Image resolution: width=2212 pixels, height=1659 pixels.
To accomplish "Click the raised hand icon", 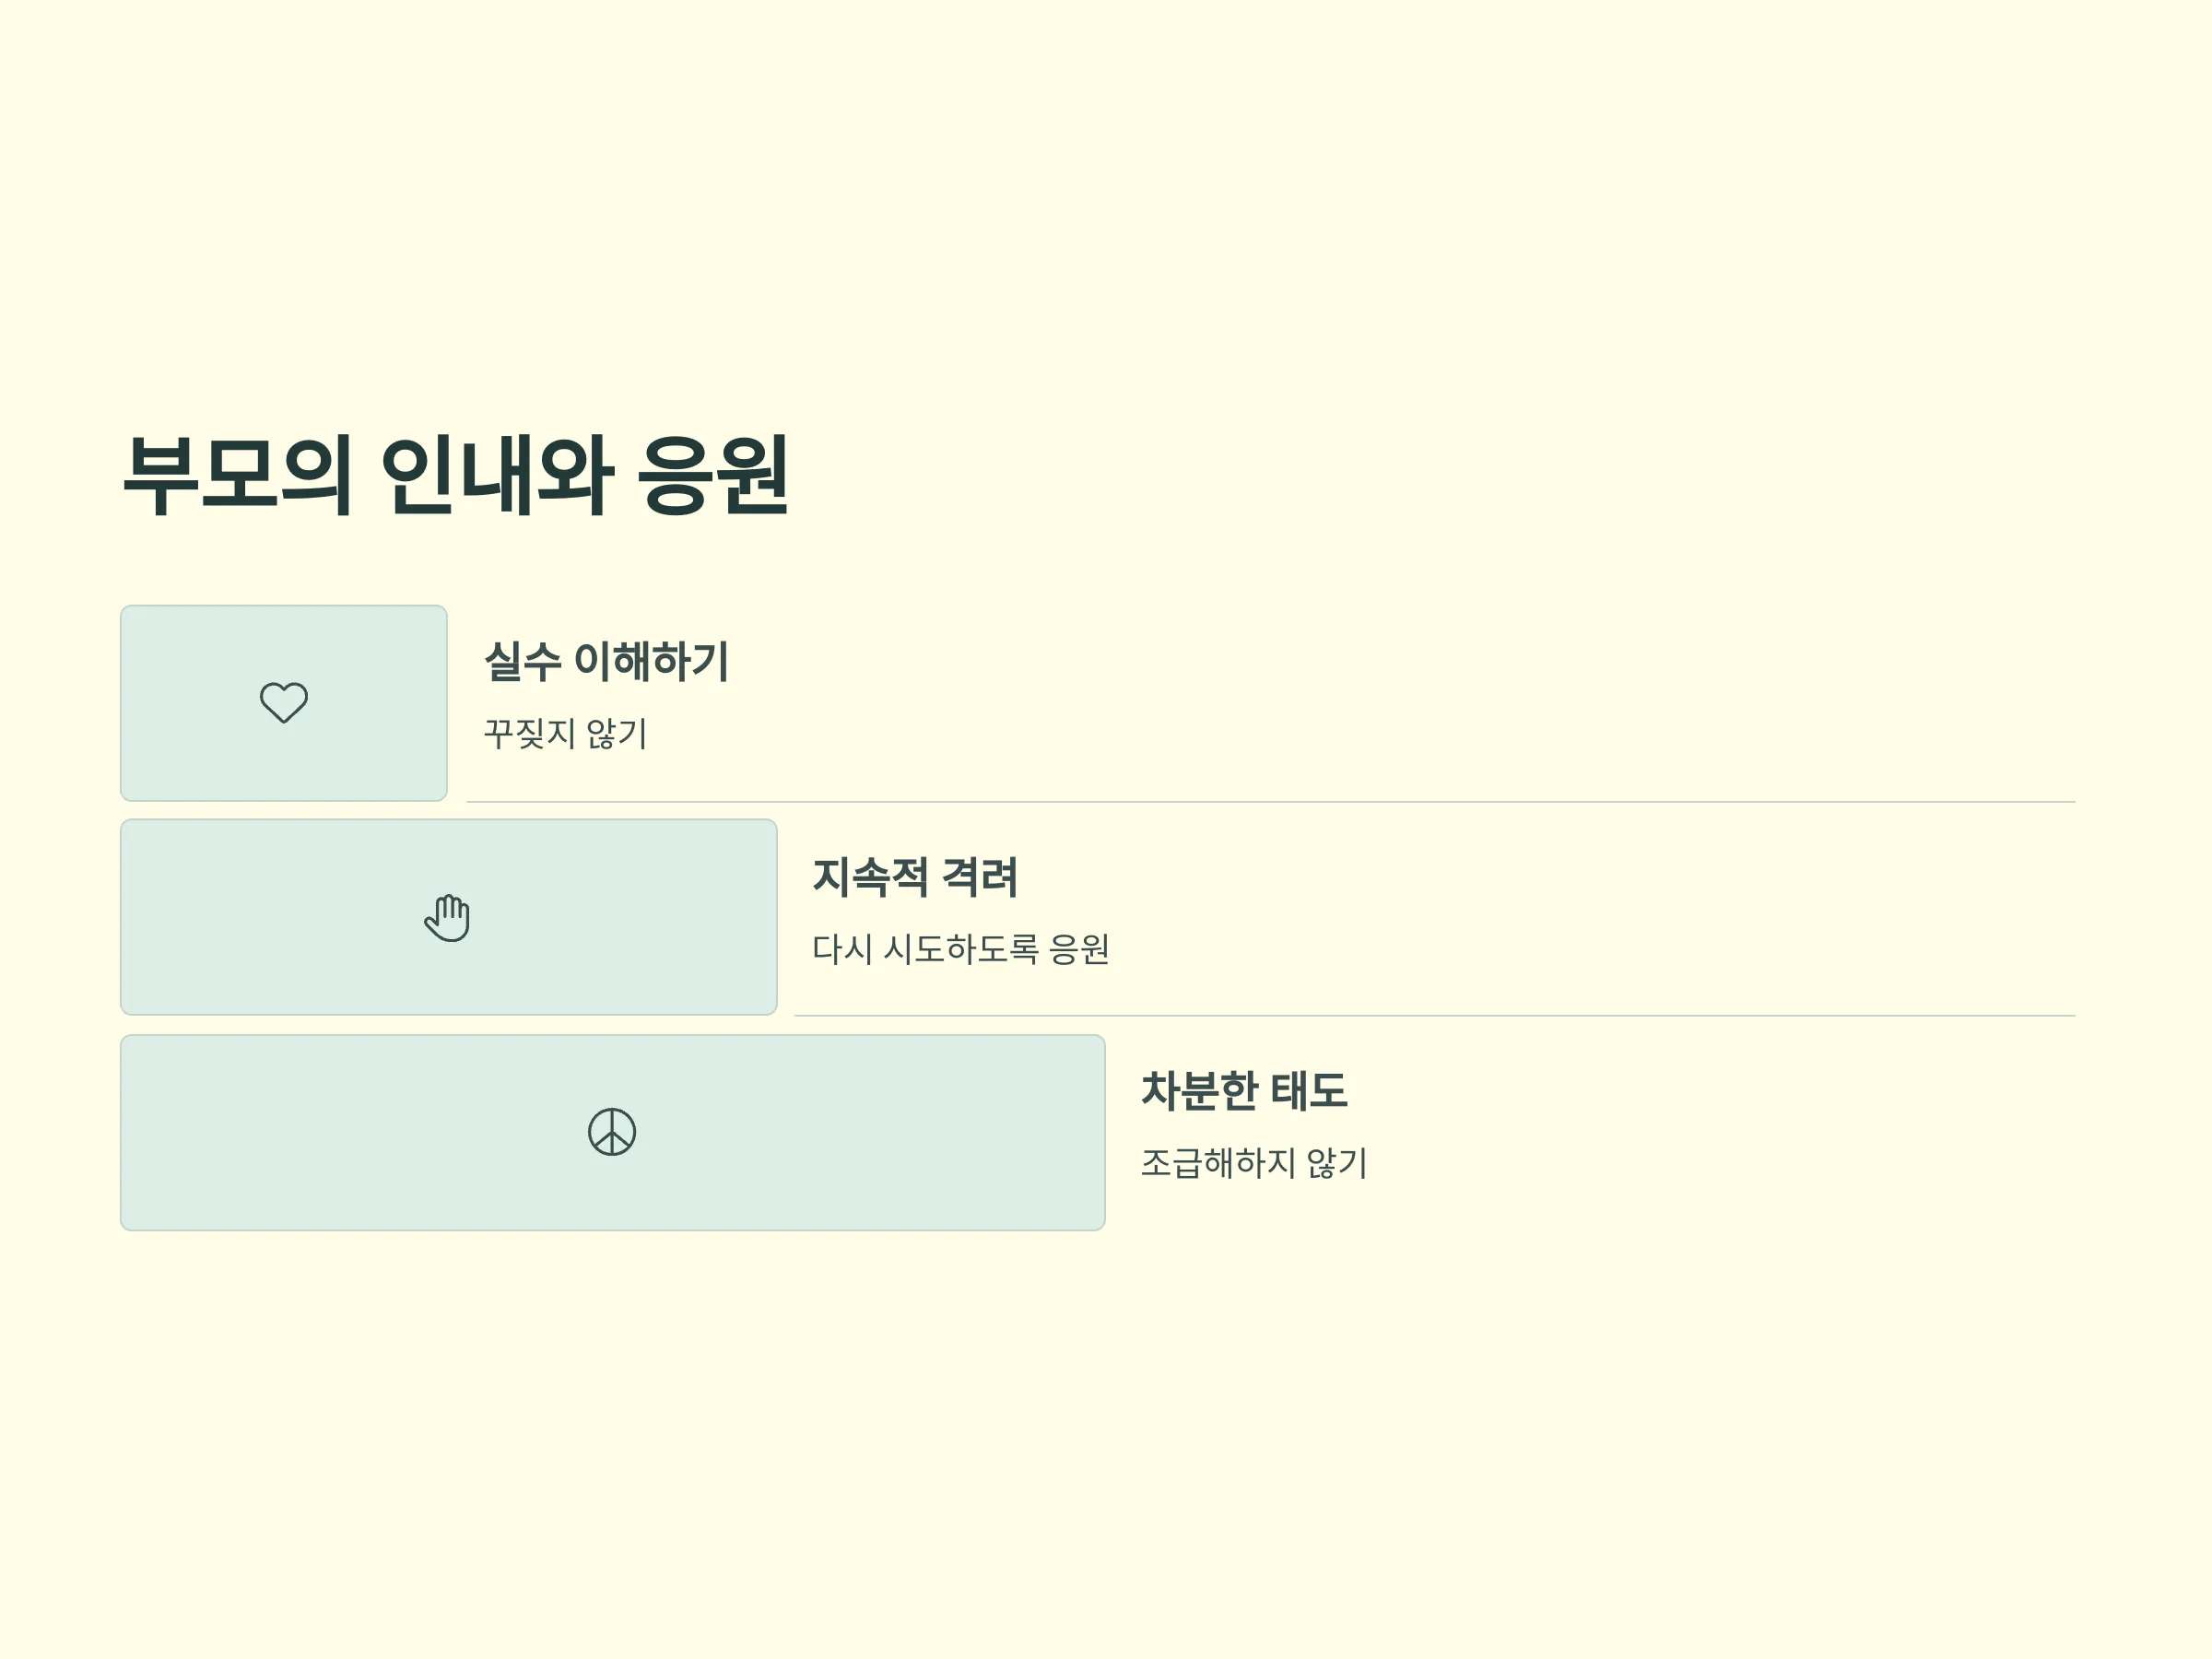I will coord(447,917).
